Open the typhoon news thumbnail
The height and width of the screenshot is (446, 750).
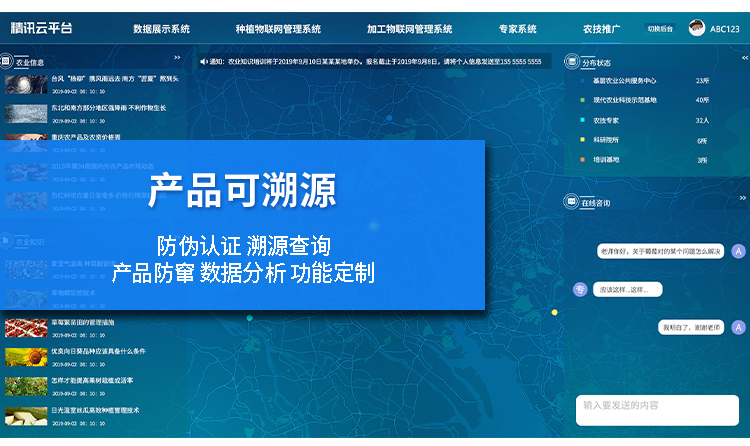point(25,81)
